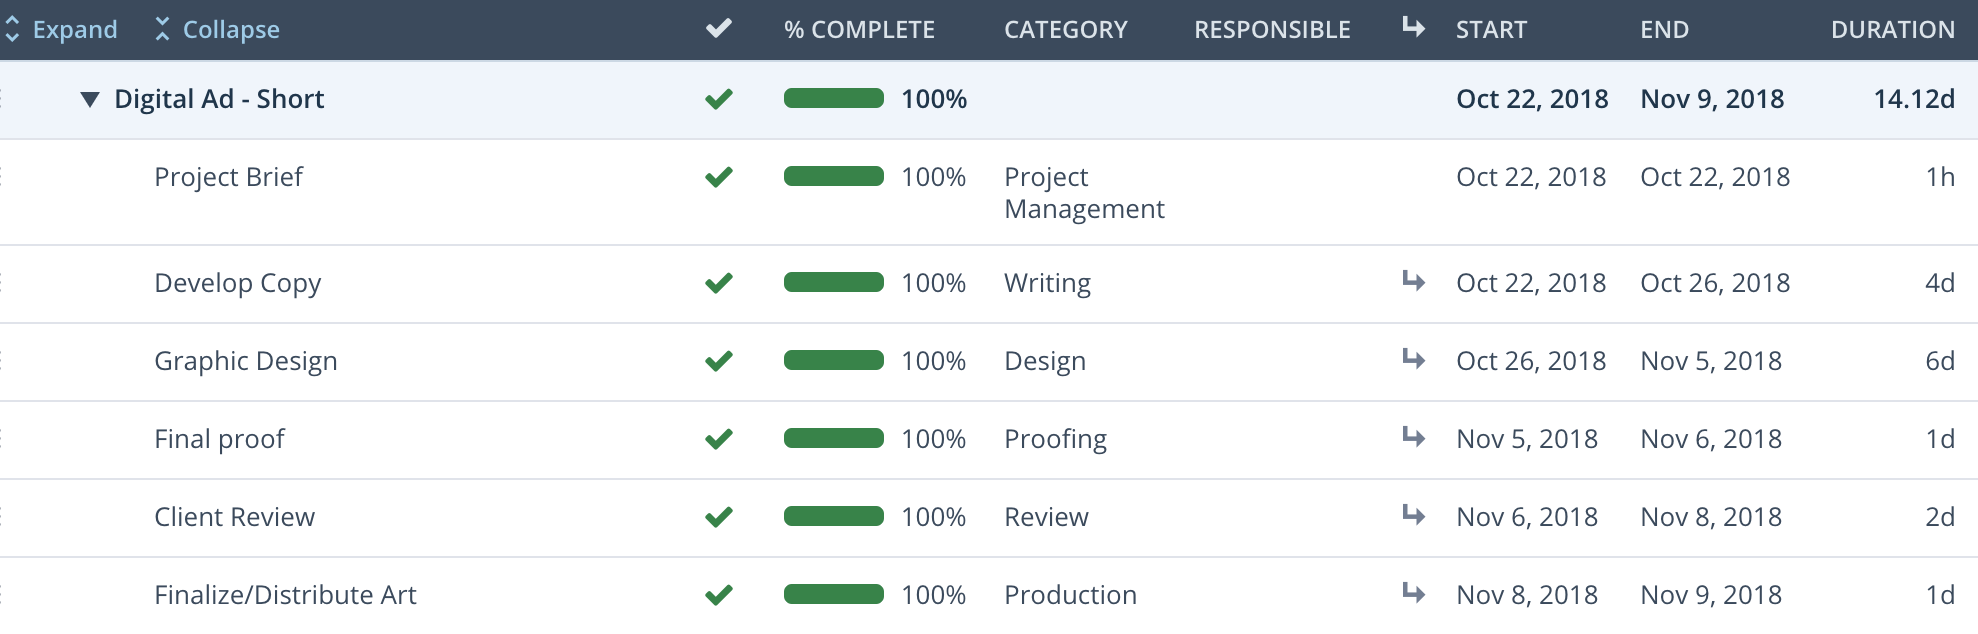Image resolution: width=1978 pixels, height=634 pixels.
Task: Click the progress bar for Project Brief
Action: [834, 176]
